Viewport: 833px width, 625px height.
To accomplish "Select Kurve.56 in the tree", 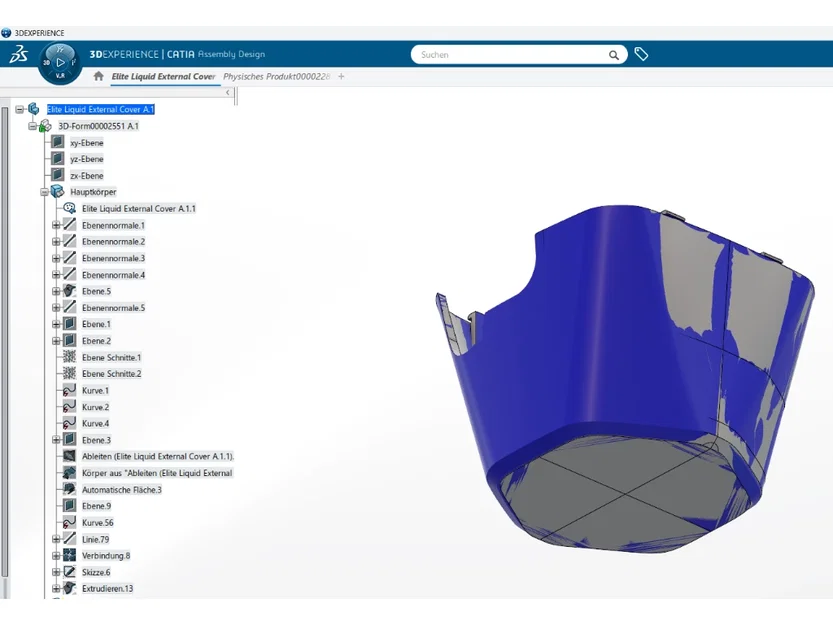I will [98, 522].
